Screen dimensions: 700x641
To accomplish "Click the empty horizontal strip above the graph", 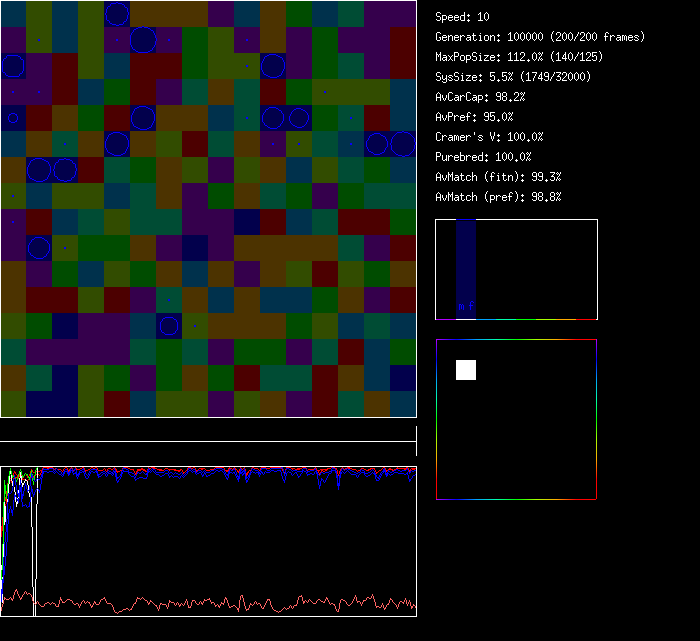I will pos(208,431).
